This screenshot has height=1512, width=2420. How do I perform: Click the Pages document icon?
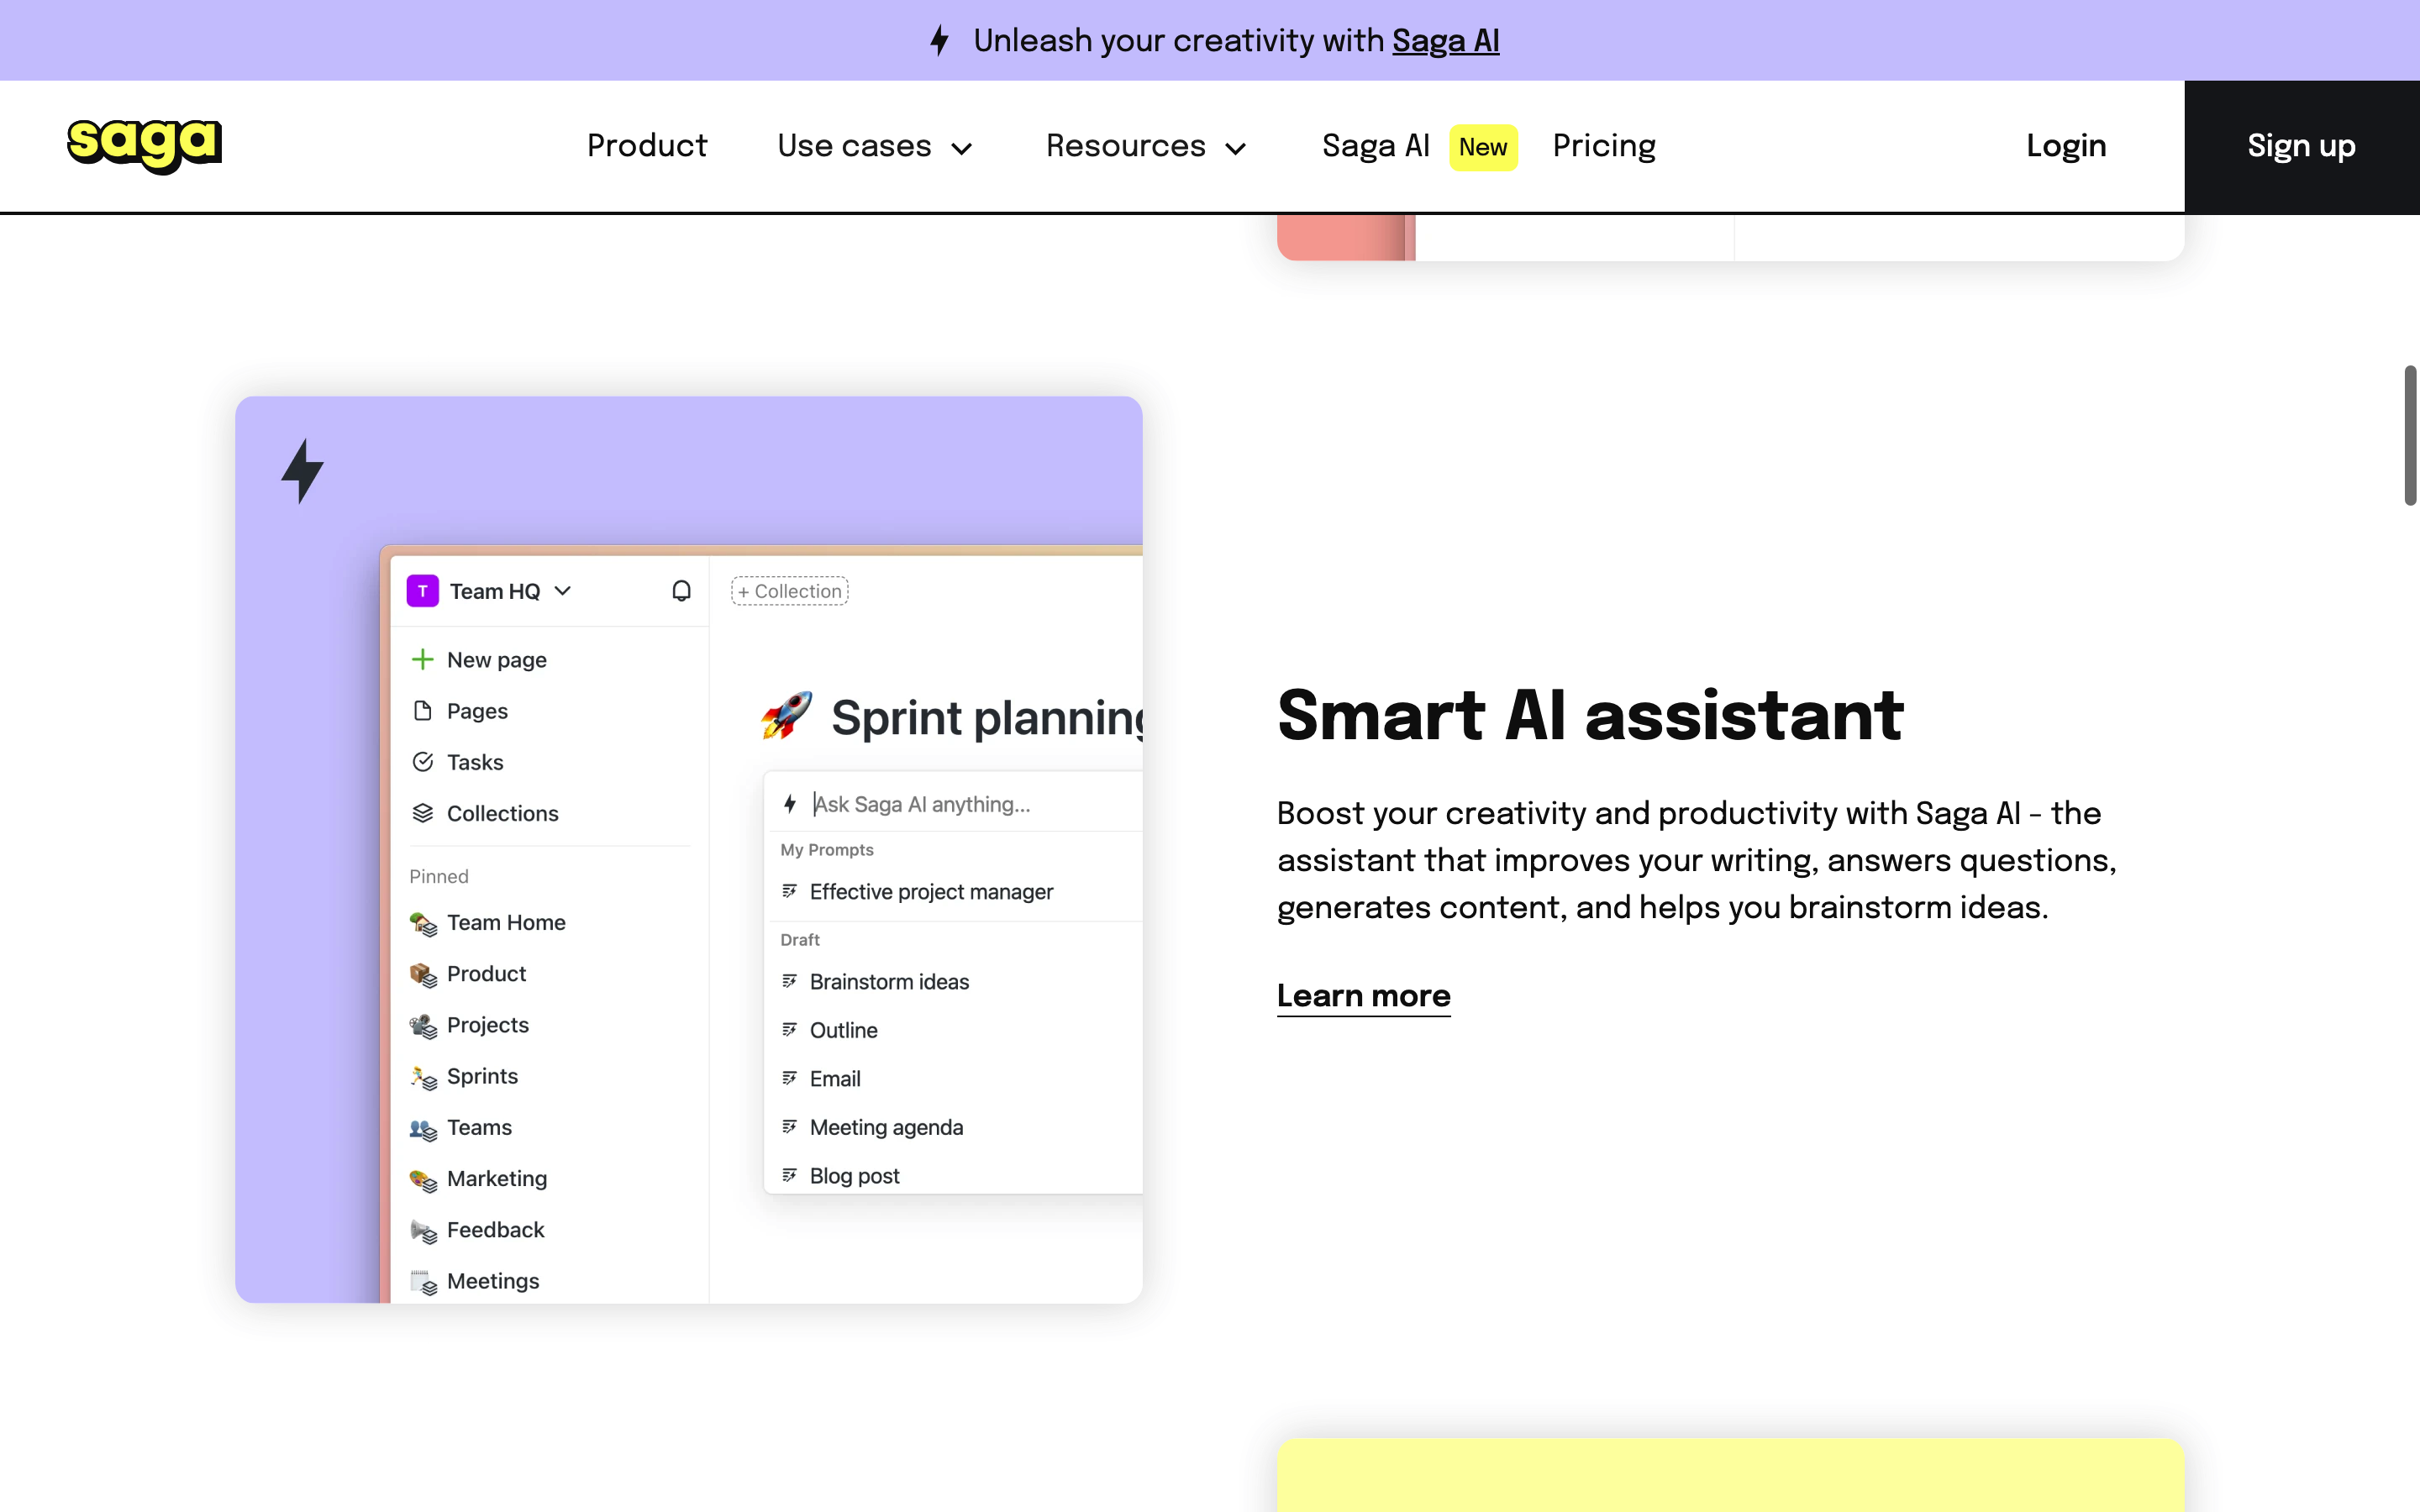point(422,711)
